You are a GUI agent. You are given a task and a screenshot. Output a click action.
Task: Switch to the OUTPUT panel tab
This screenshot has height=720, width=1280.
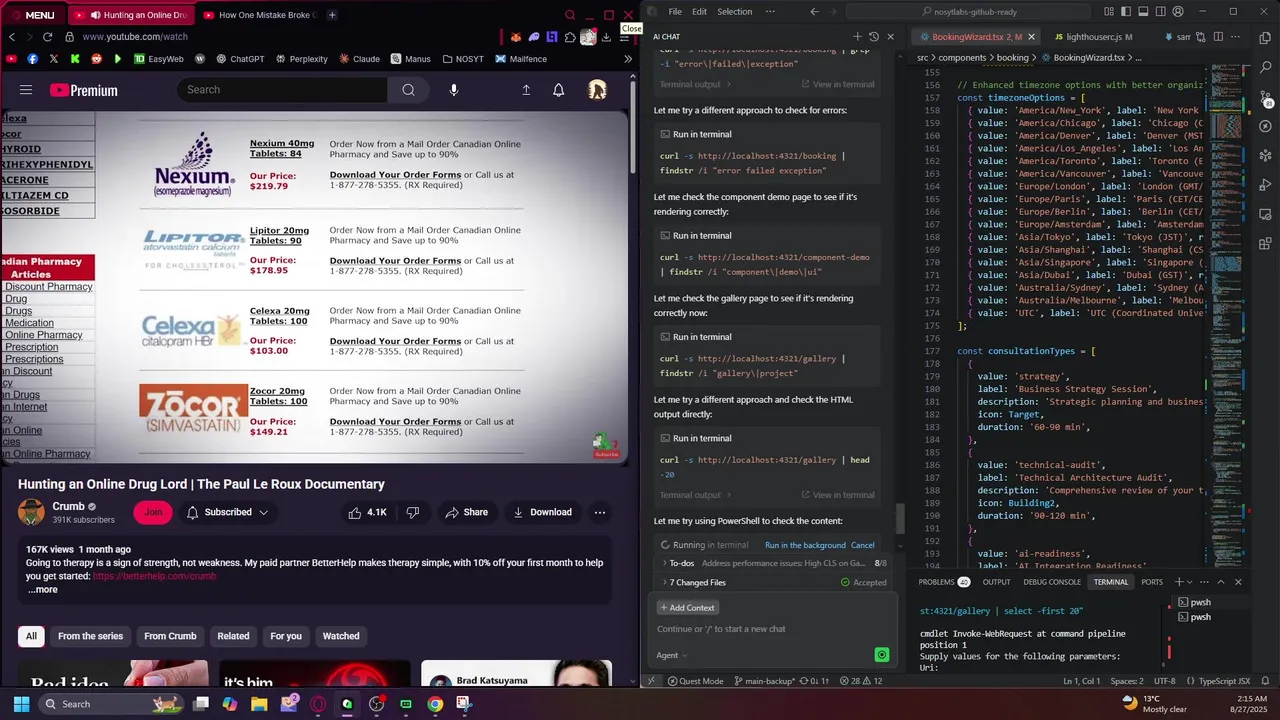996,582
